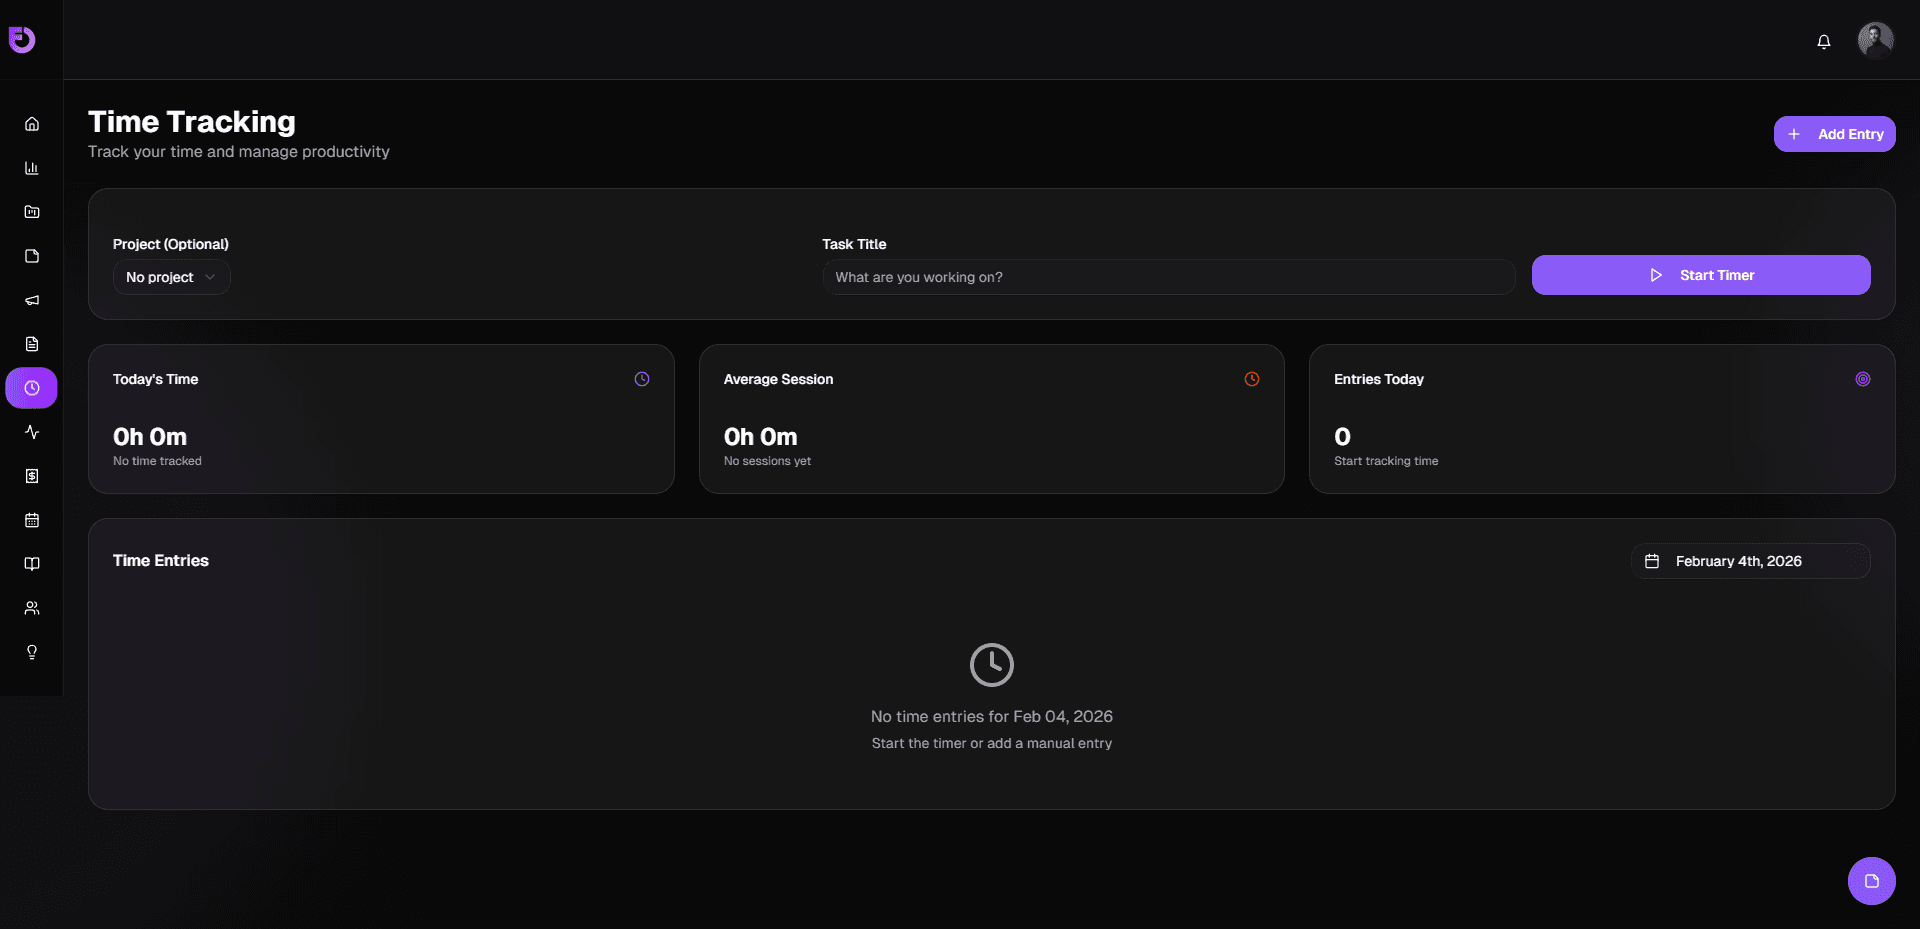This screenshot has width=1920, height=929.
Task: Open the dollar invoice icon in sidebar
Action: pos(32,476)
